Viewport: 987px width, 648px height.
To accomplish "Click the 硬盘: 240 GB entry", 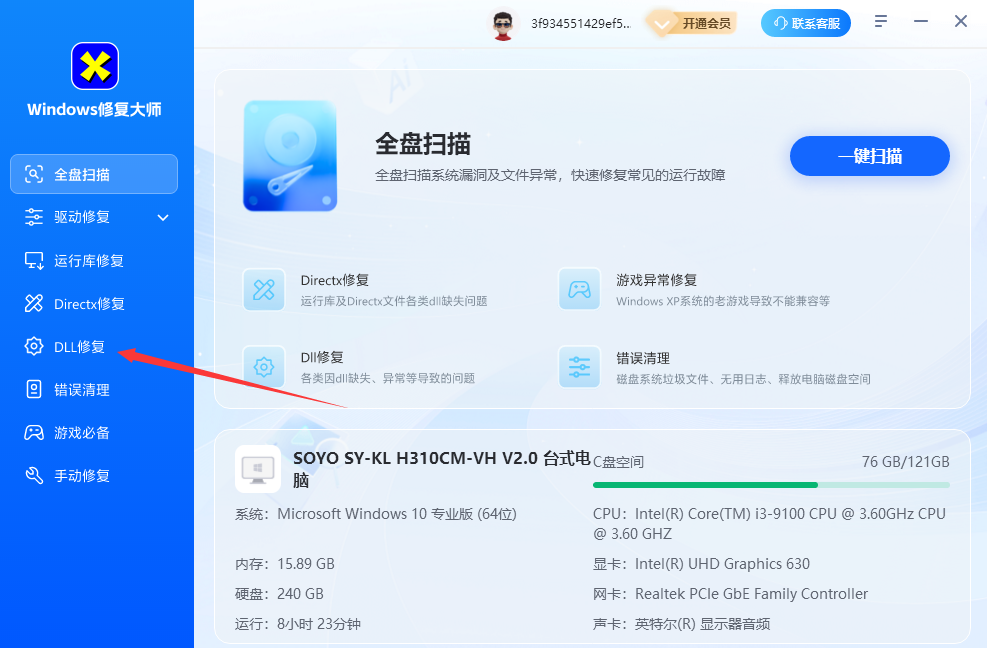I will [279, 594].
